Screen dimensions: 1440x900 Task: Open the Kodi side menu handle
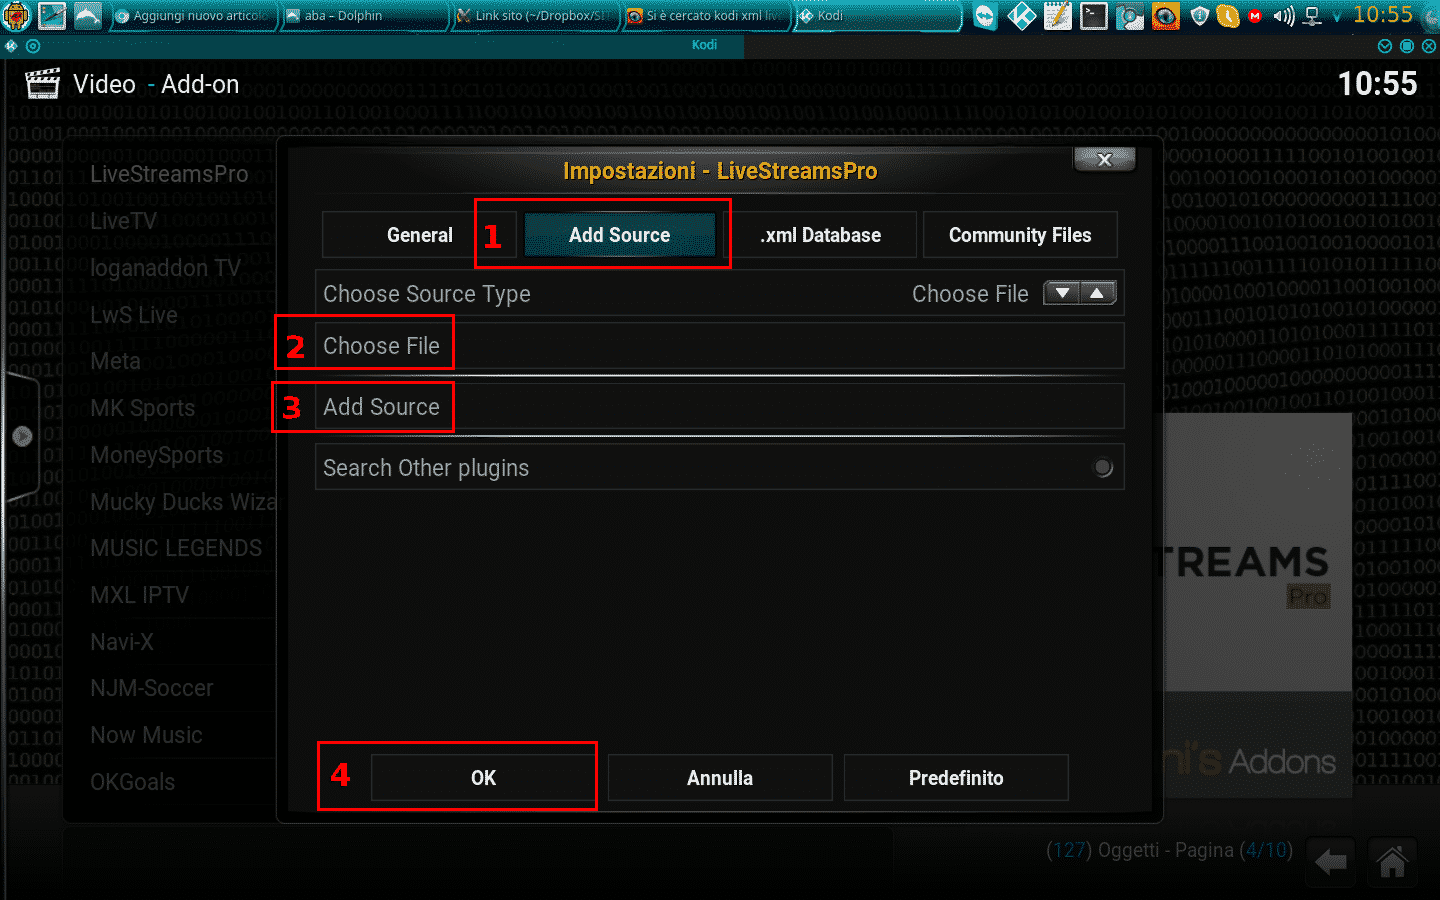click(22, 436)
